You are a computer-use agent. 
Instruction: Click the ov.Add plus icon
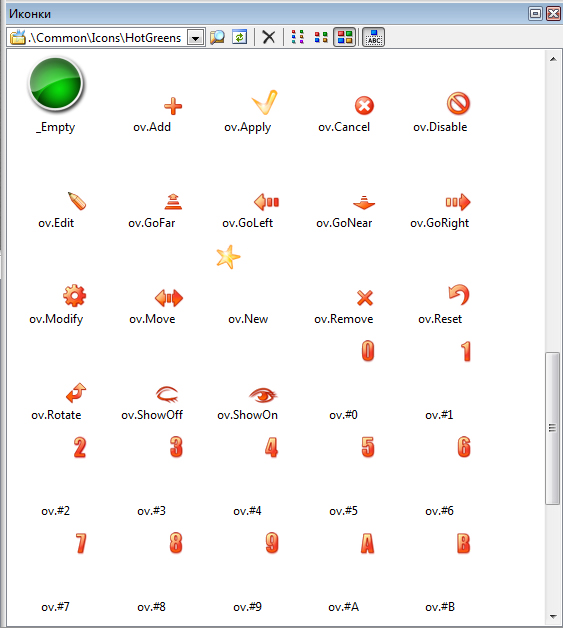click(x=173, y=106)
